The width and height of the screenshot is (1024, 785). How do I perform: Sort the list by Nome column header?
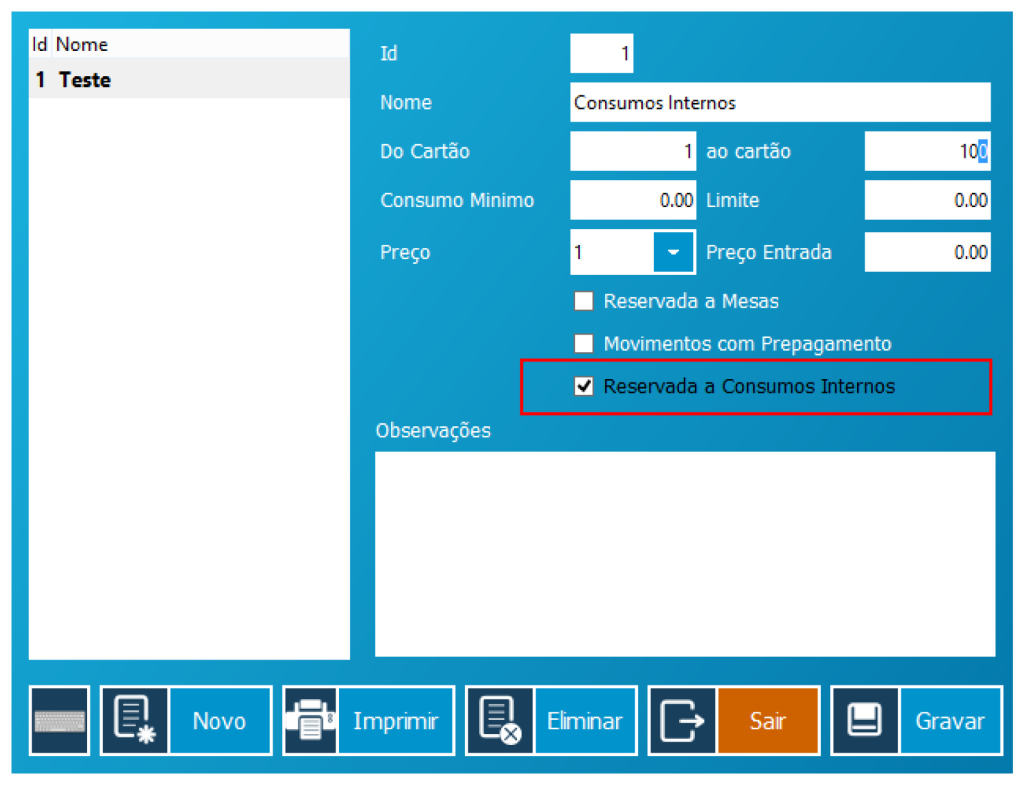pyautogui.click(x=82, y=44)
